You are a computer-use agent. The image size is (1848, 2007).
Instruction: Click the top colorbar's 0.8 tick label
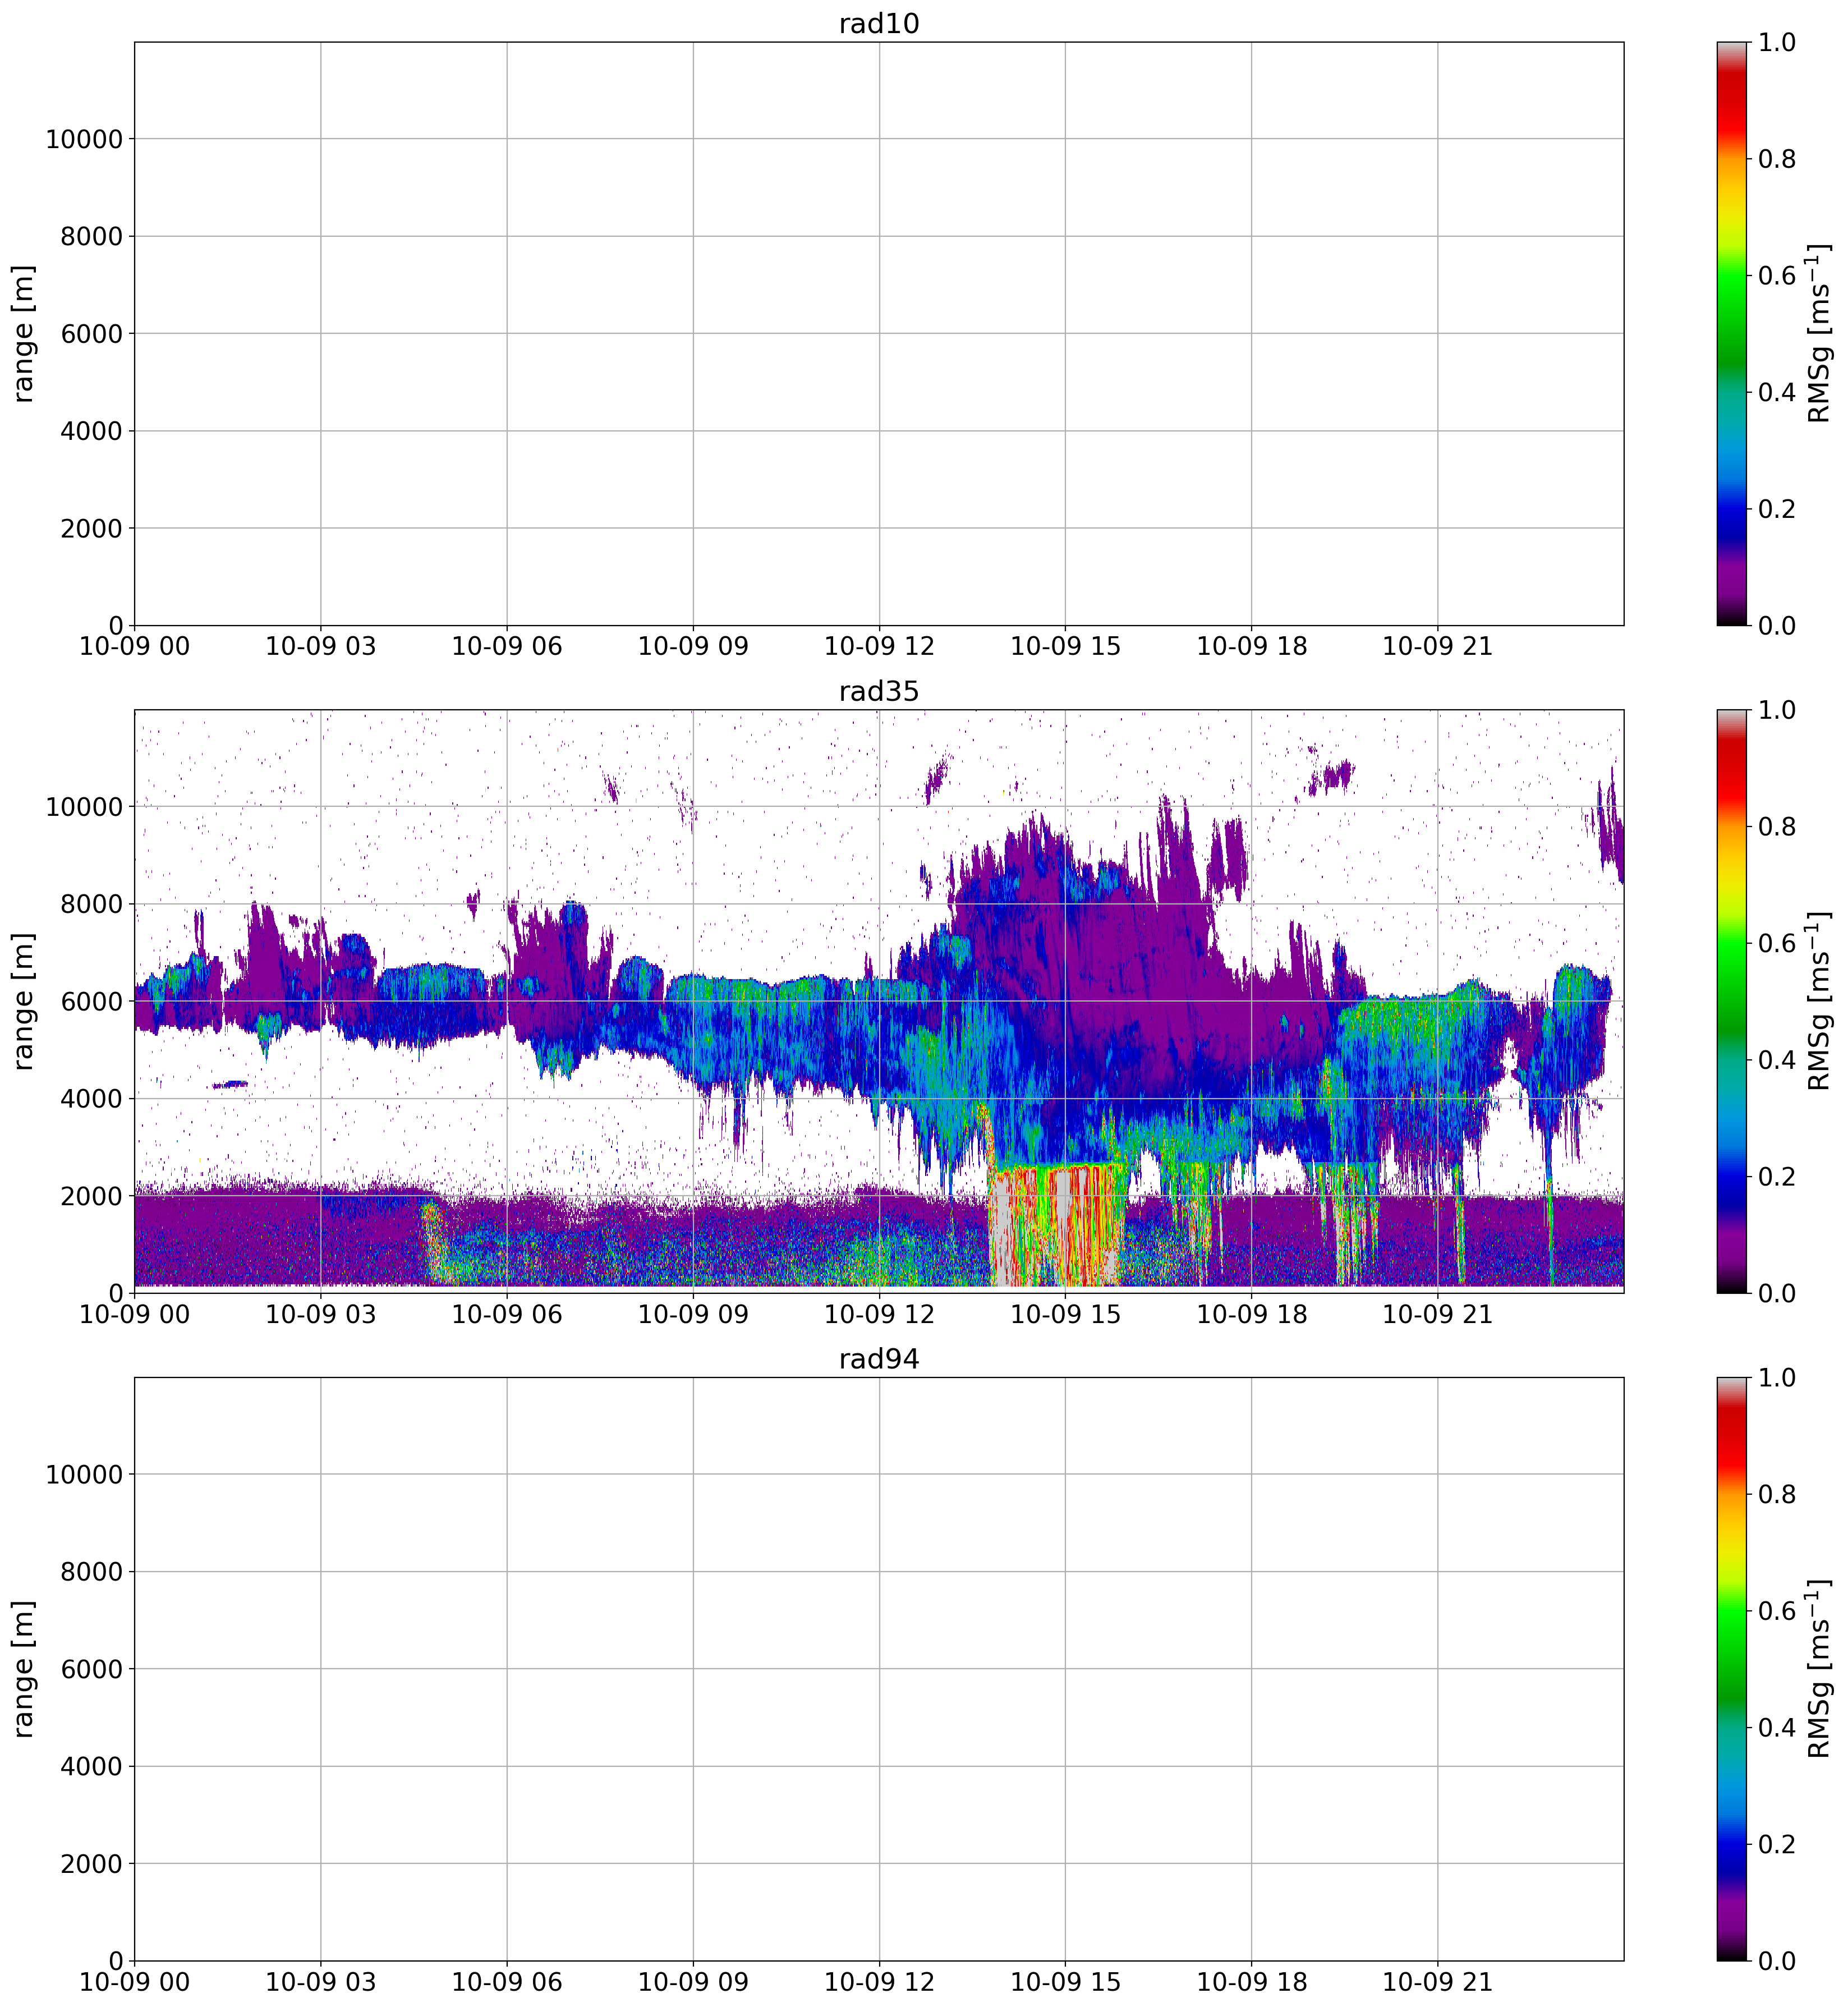1776,159
